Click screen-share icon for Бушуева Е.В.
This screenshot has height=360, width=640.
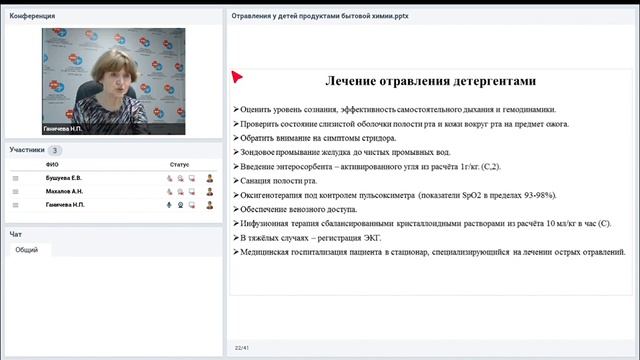pyautogui.click(x=192, y=178)
